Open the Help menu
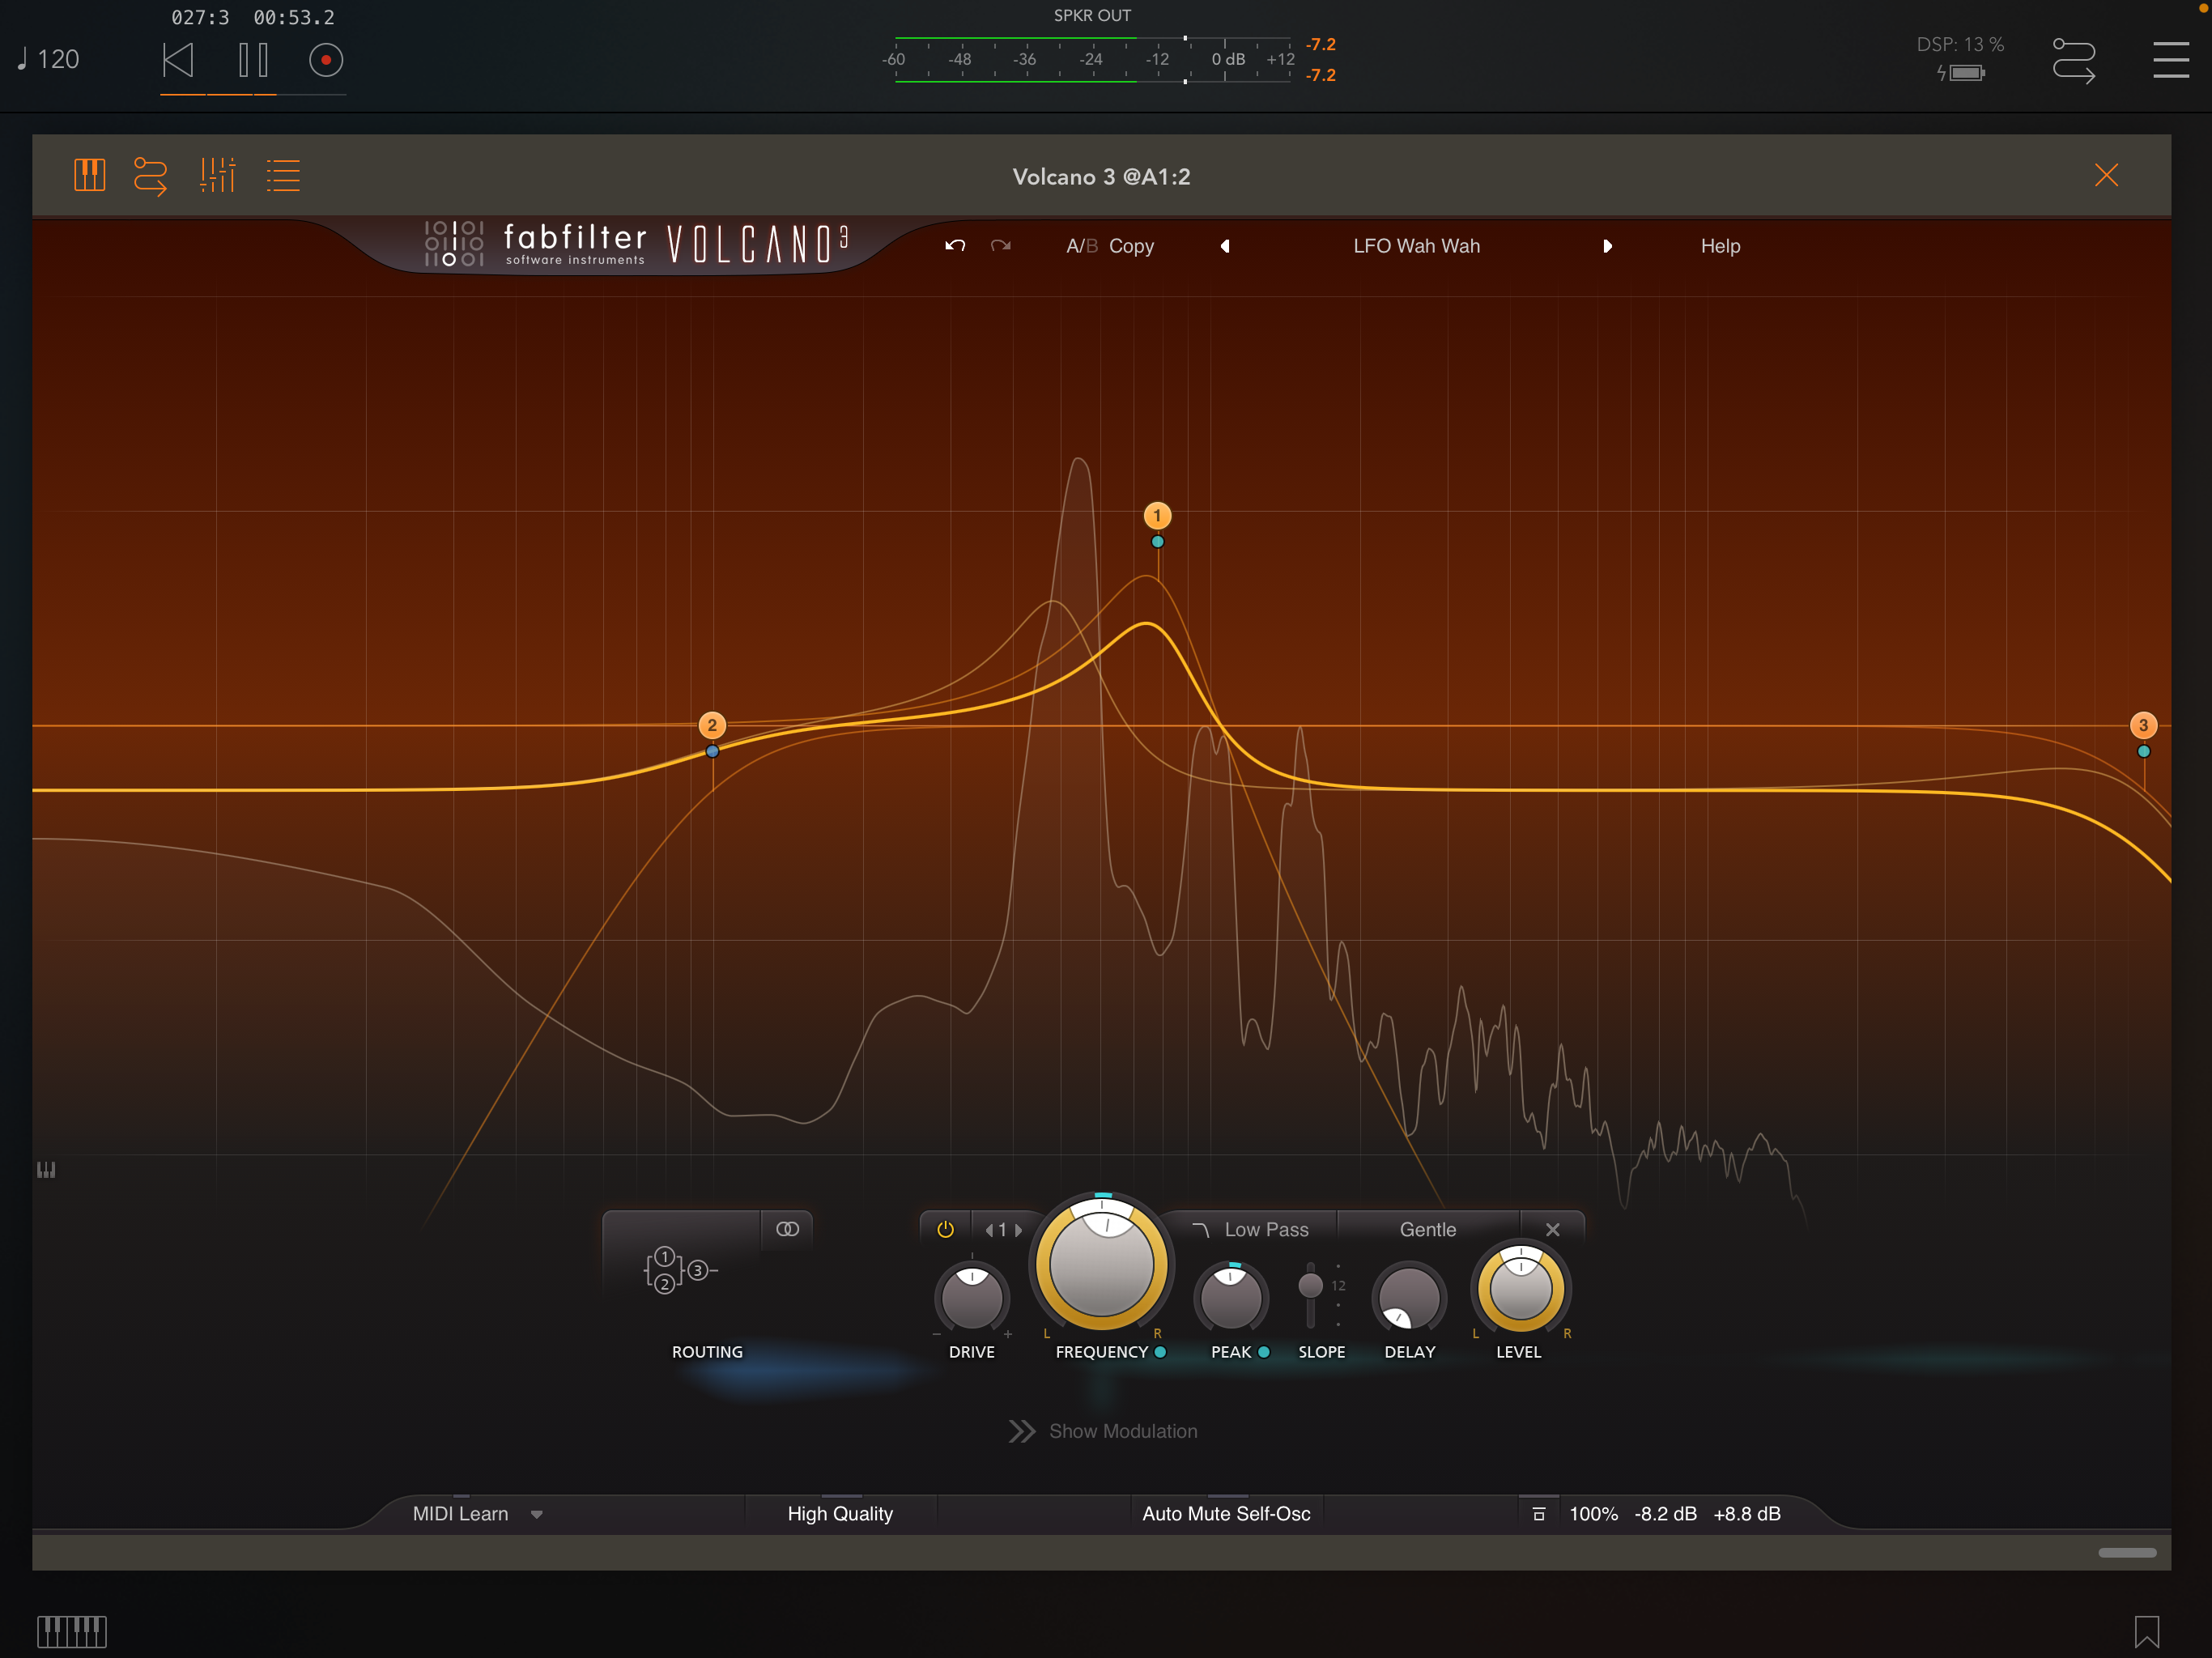 [1720, 246]
